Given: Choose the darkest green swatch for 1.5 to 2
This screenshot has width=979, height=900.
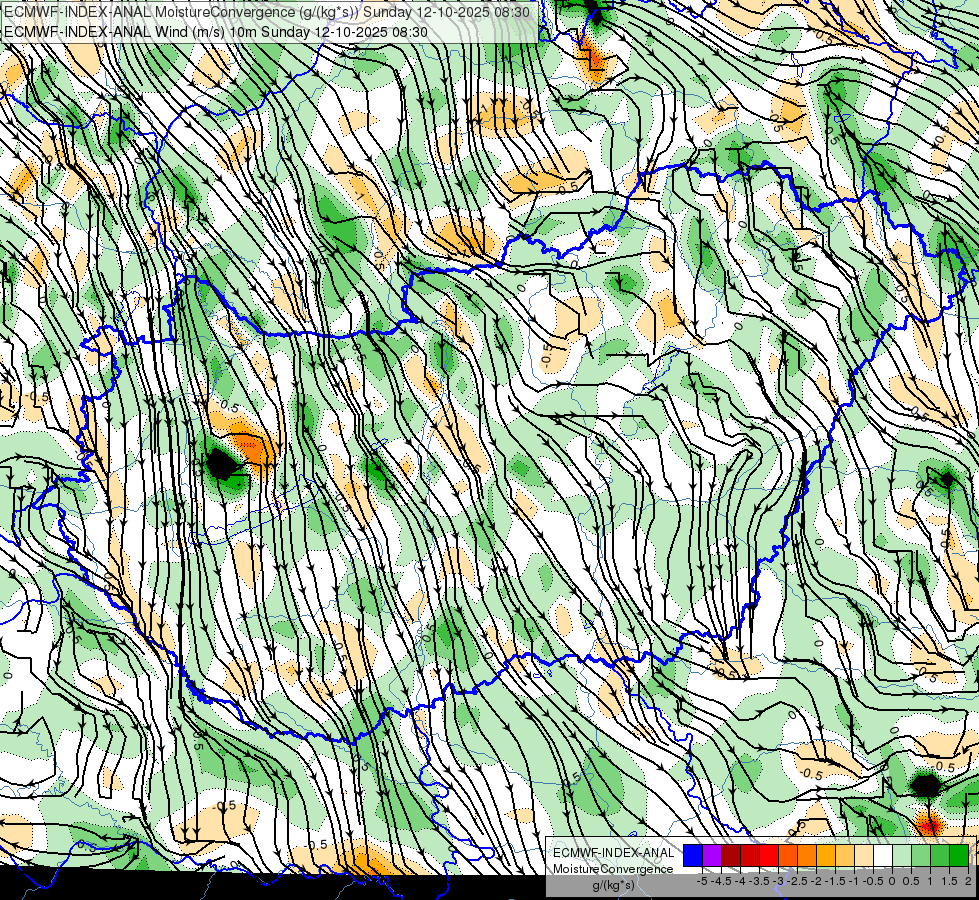Looking at the screenshot, I should [959, 855].
